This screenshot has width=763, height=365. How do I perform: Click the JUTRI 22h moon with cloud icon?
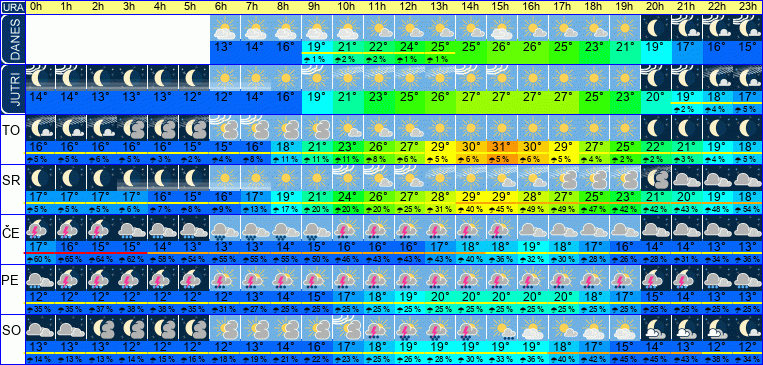717,78
